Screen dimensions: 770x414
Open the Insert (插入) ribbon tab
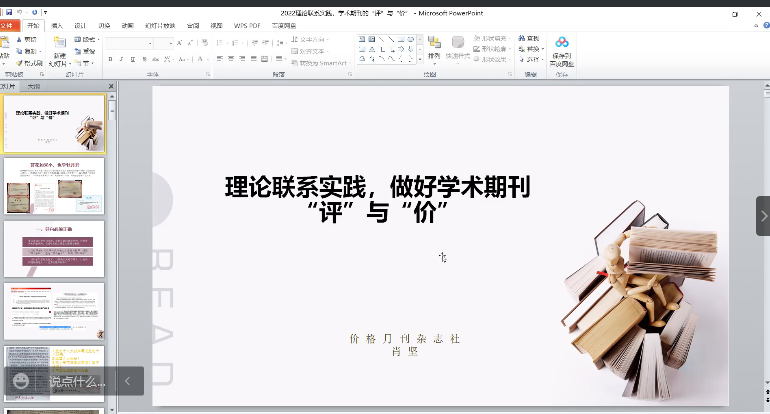click(x=56, y=25)
